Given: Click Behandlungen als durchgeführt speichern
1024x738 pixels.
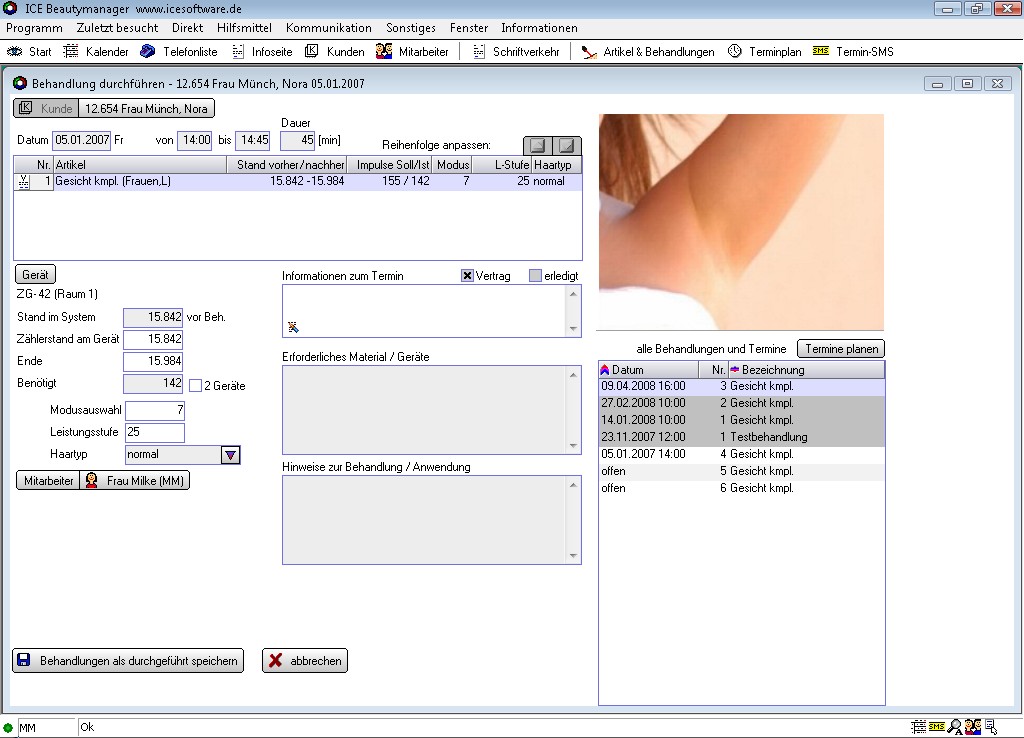Looking at the screenshot, I should point(128,661).
